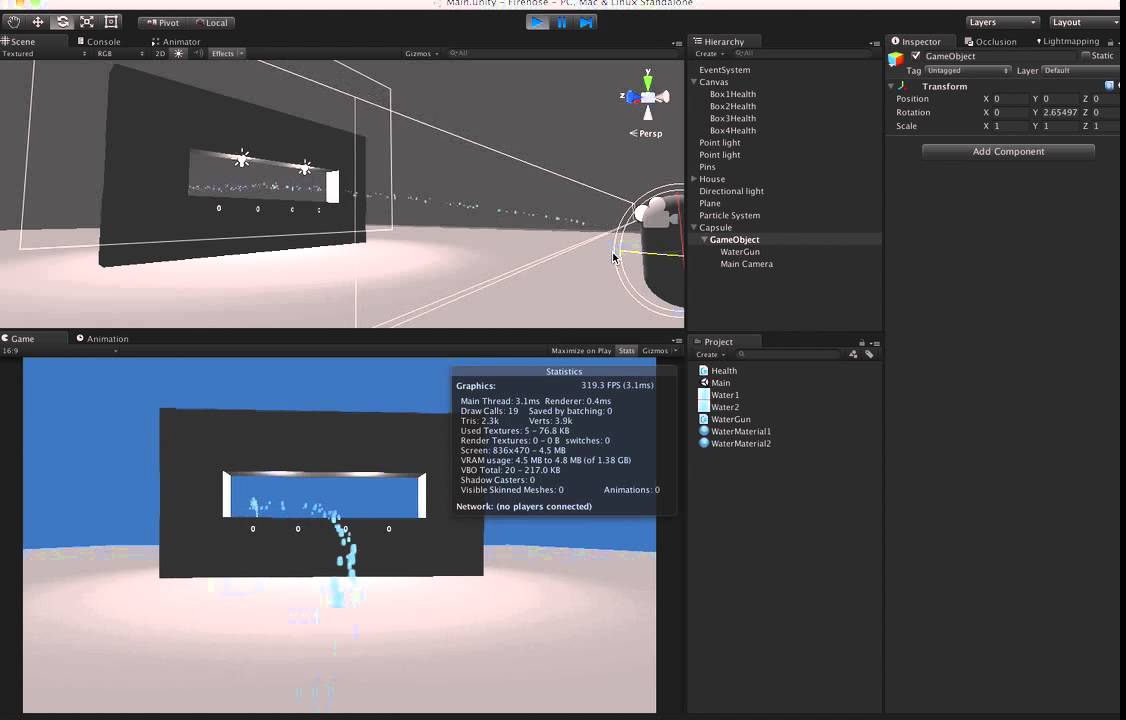This screenshot has height=720, width=1126.
Task: Open the Occlusion tab
Action: (991, 42)
